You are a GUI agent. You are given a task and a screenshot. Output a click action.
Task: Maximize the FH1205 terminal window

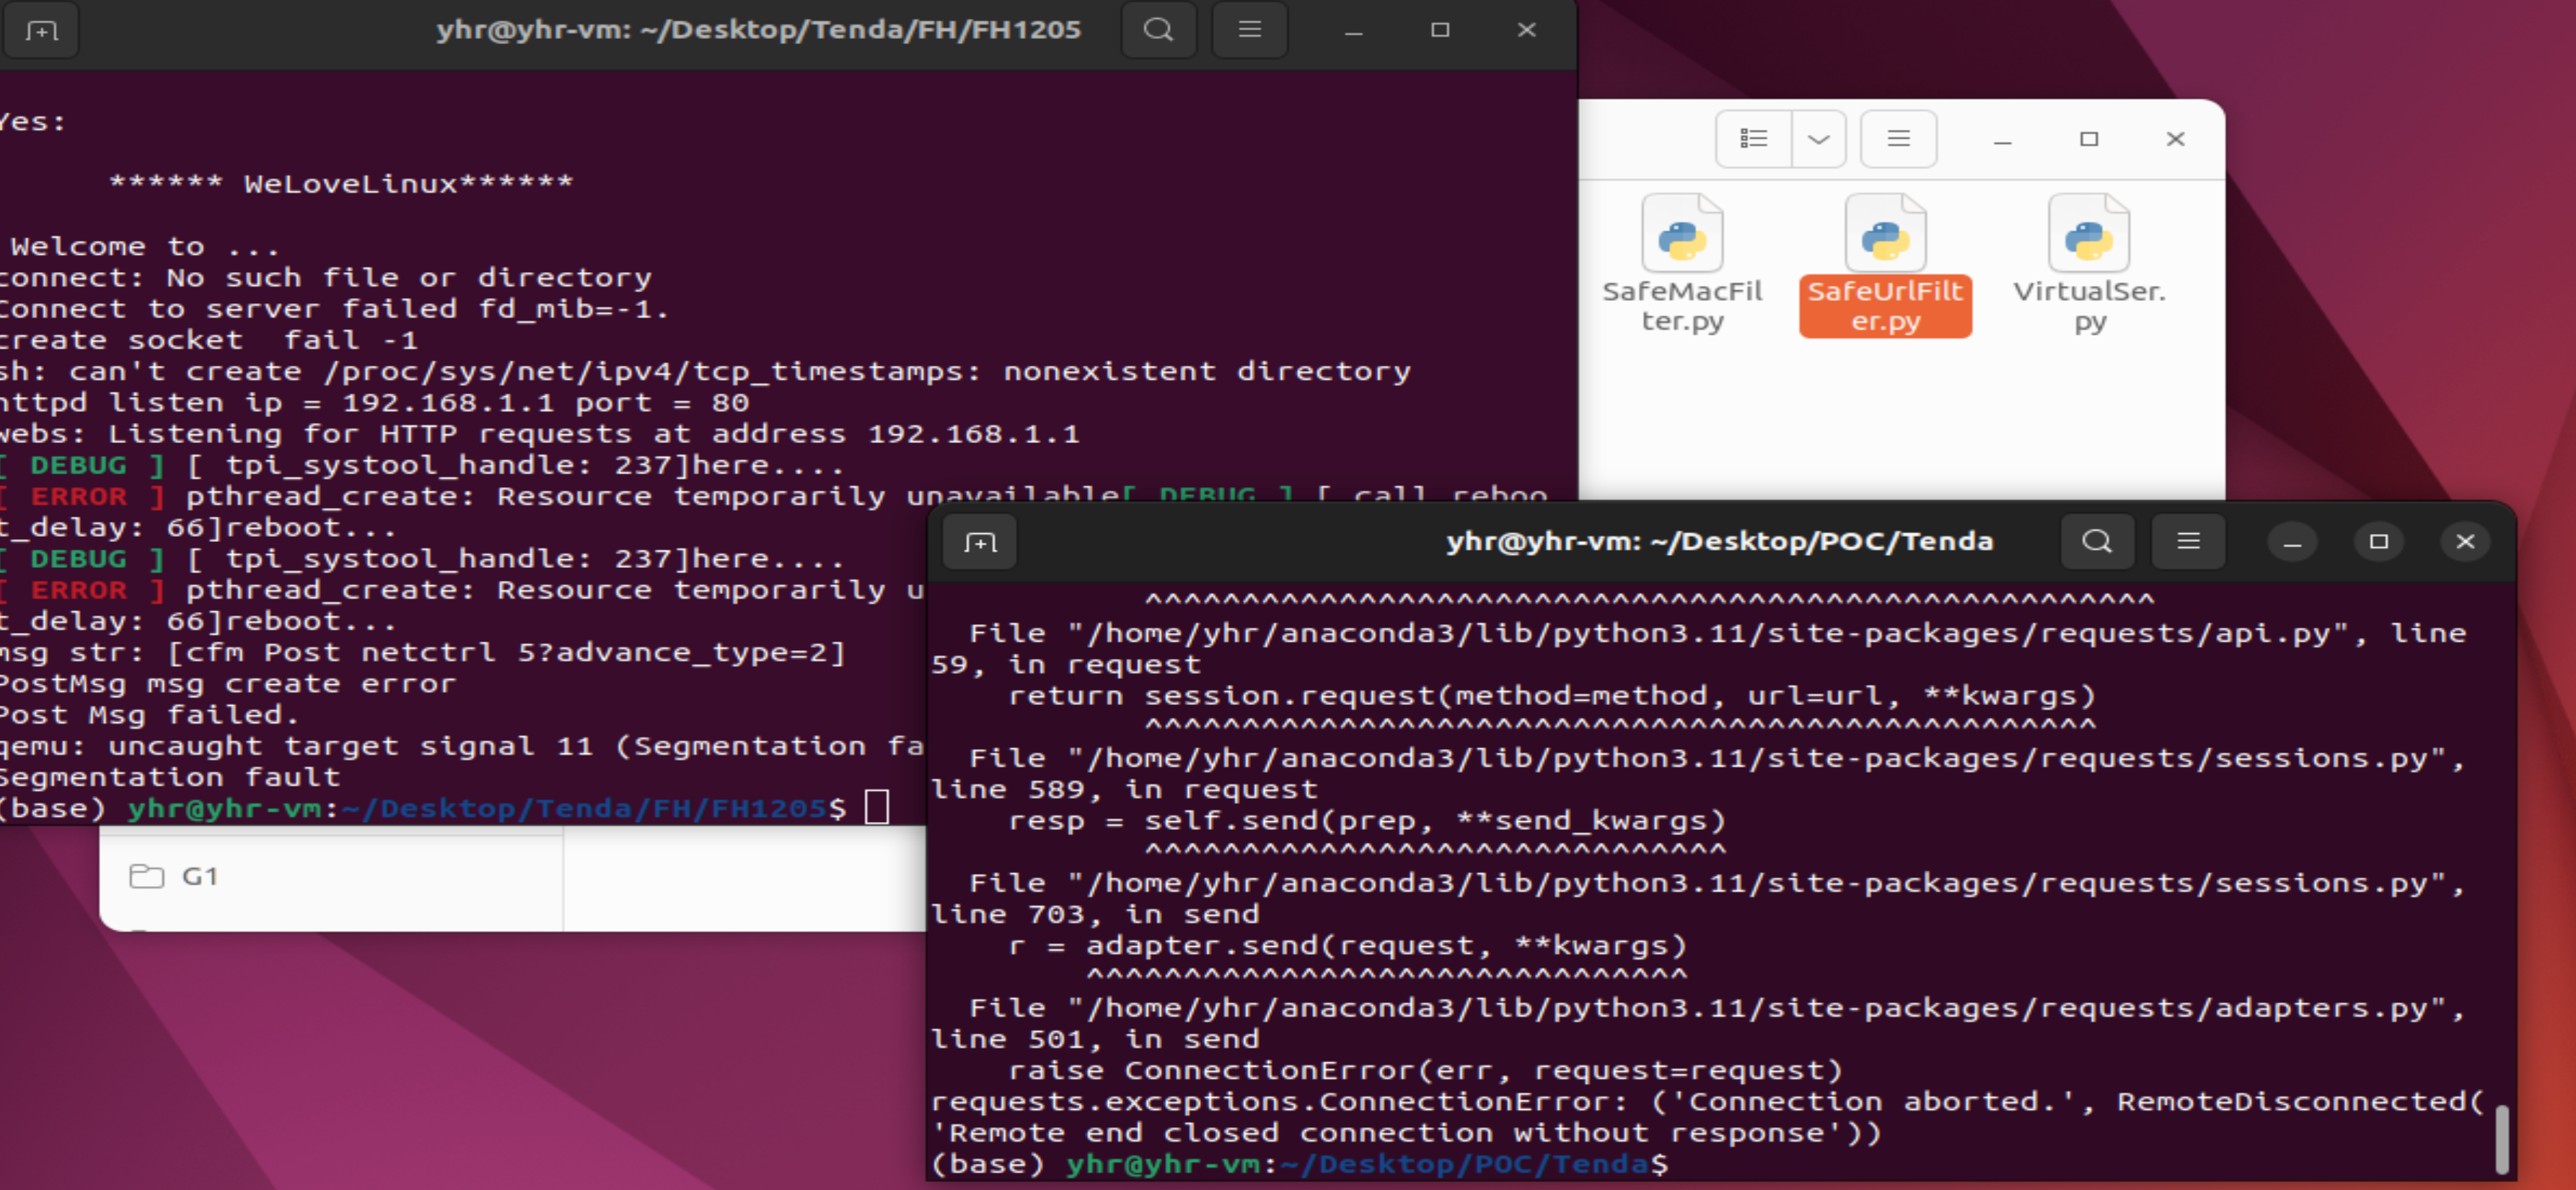1439,30
